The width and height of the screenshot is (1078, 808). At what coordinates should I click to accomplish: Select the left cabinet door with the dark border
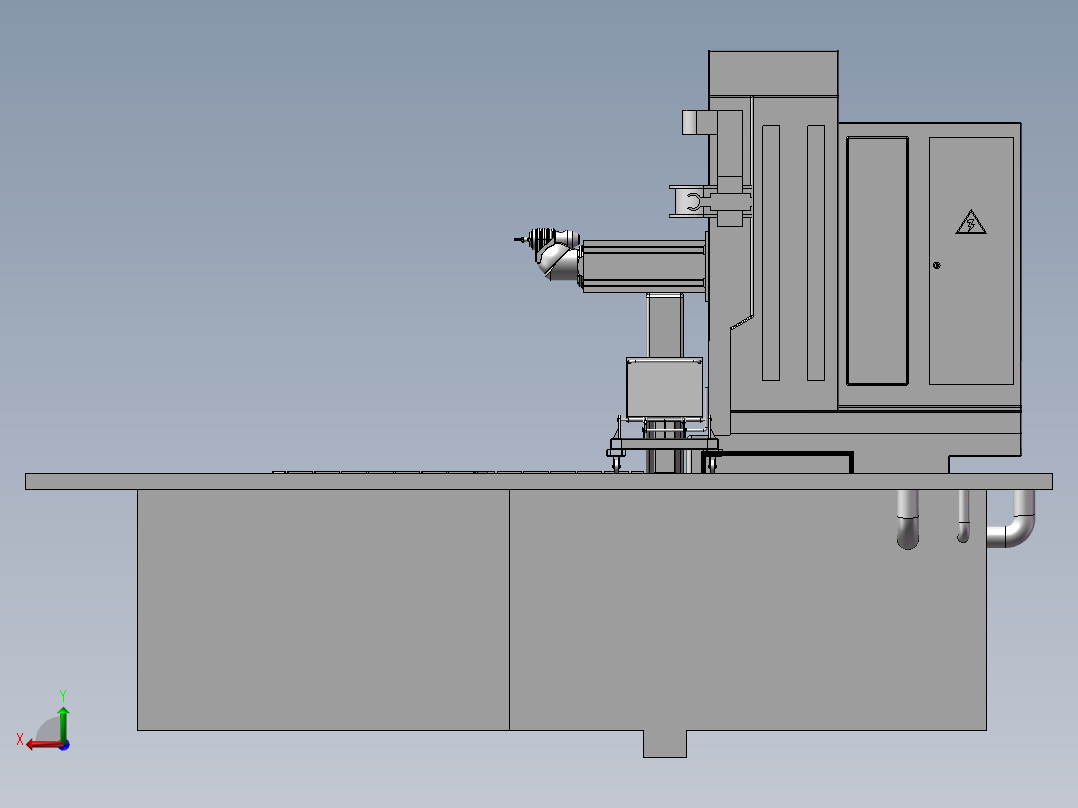pos(877,261)
